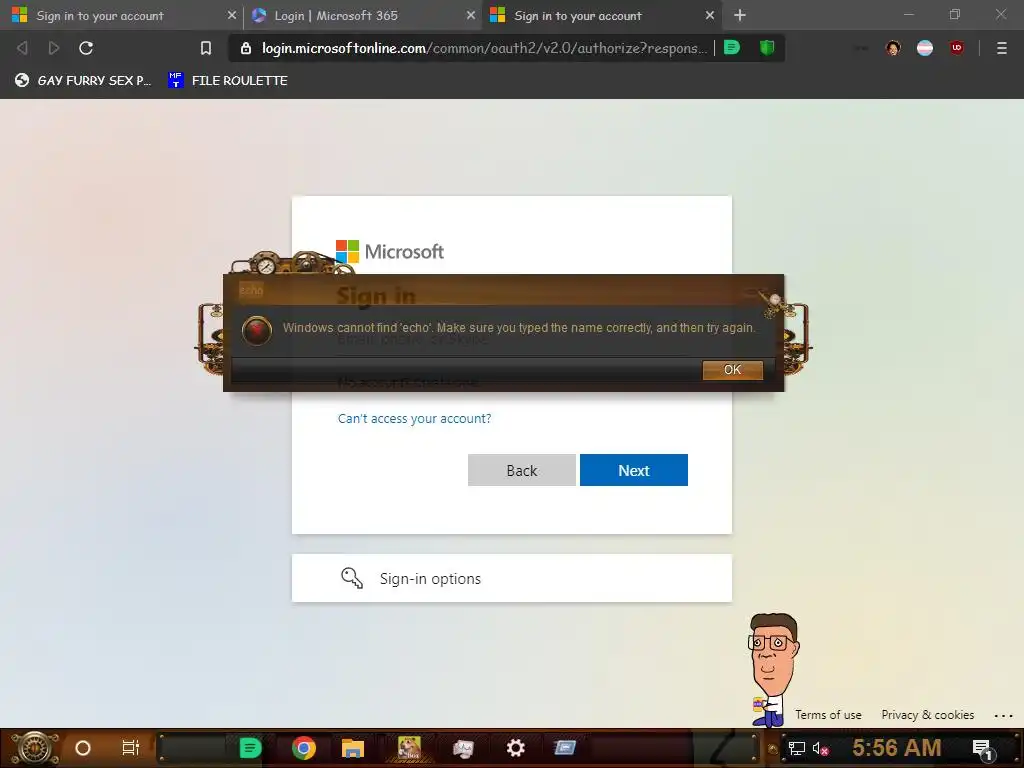The image size is (1024, 768).
Task: Click the login.microsoftonline.com address bar
Action: coord(484,48)
